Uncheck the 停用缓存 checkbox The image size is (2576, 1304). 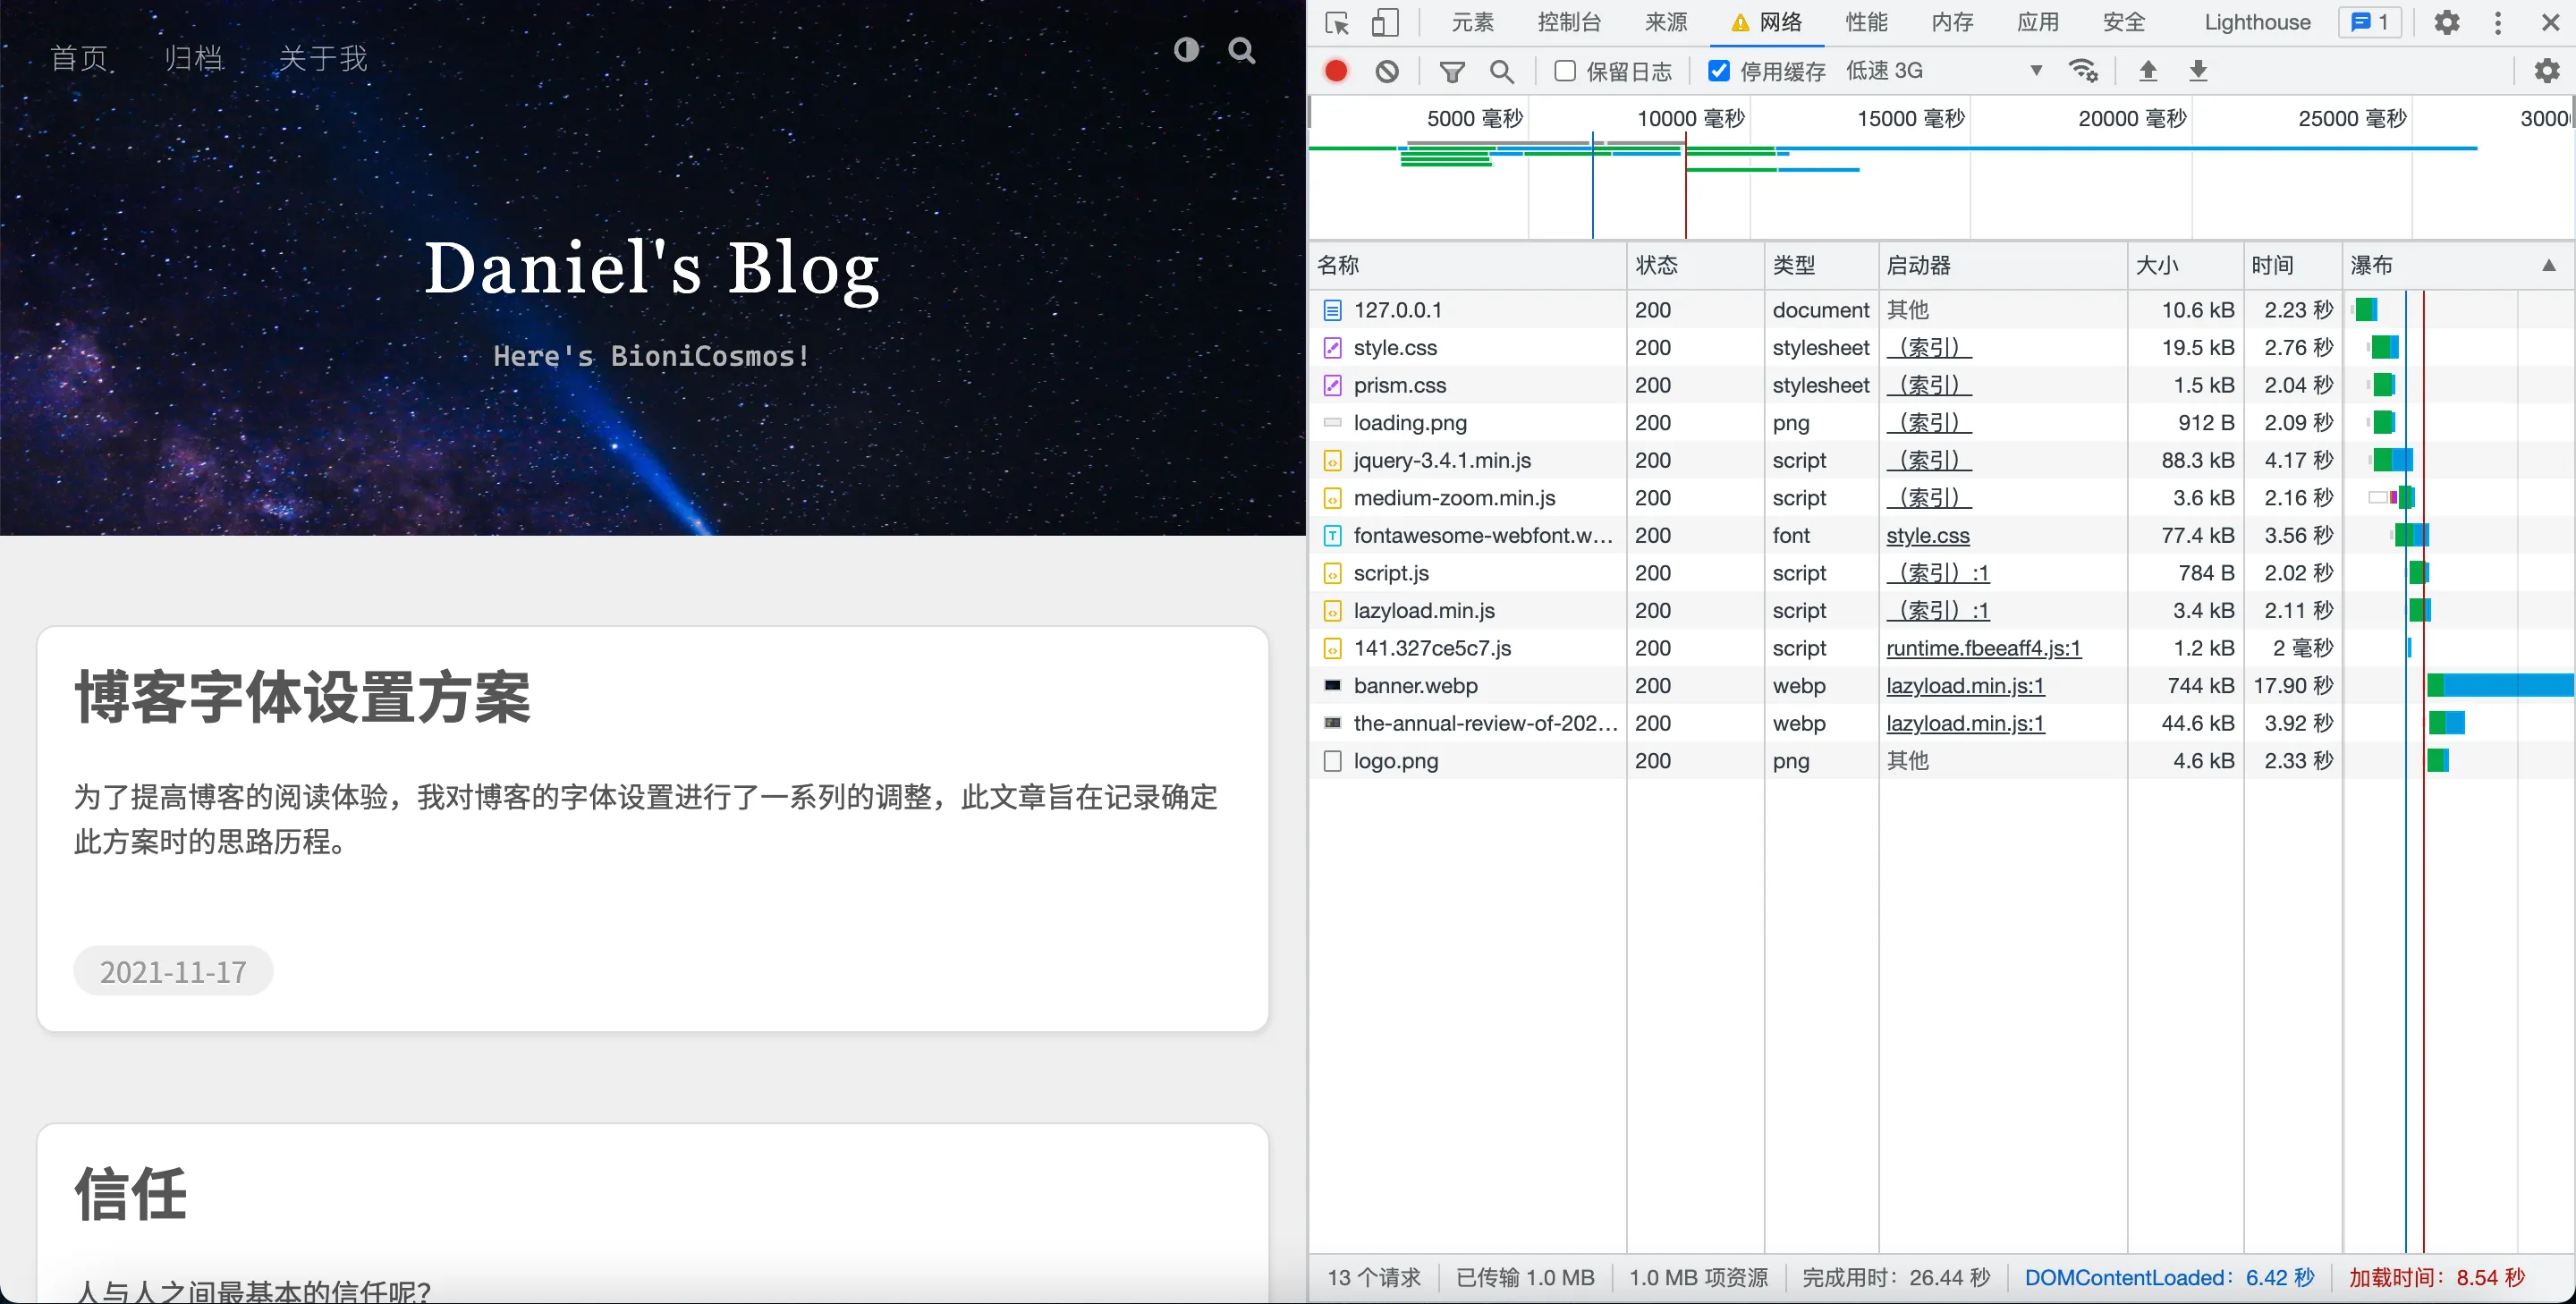coord(1719,71)
